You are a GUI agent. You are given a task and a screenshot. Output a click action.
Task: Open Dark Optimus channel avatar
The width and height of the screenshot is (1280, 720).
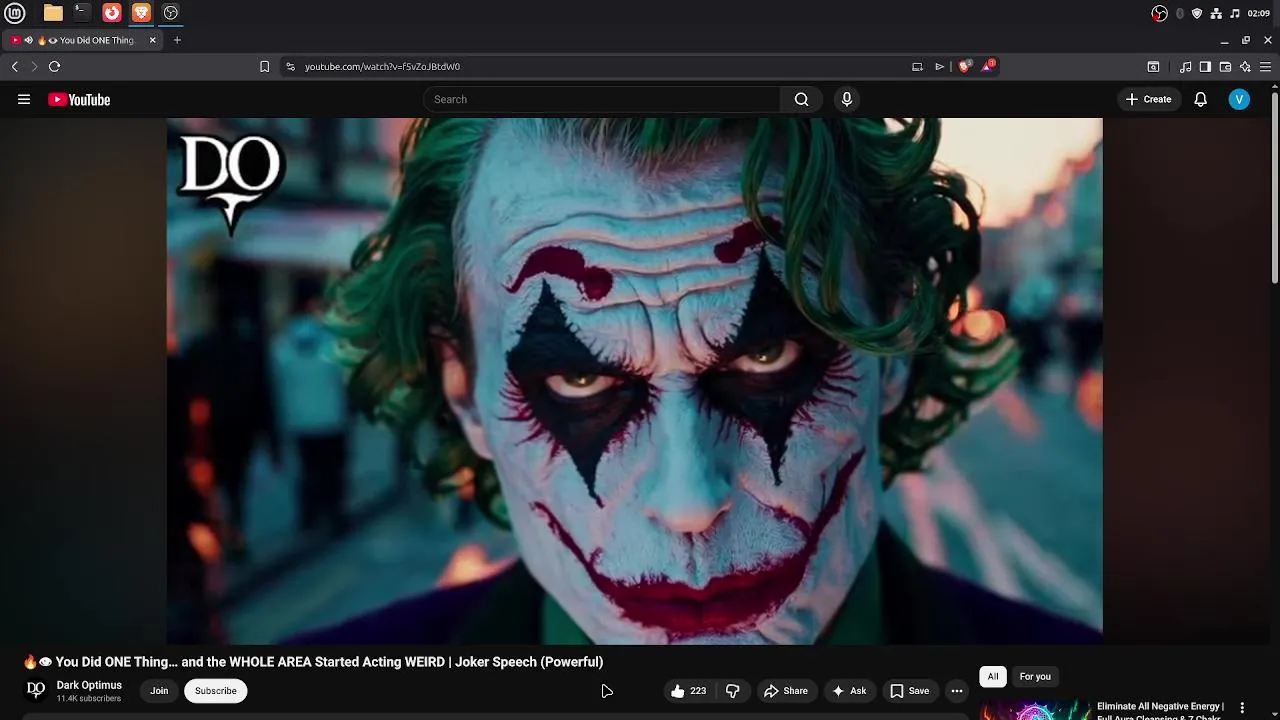[36, 690]
